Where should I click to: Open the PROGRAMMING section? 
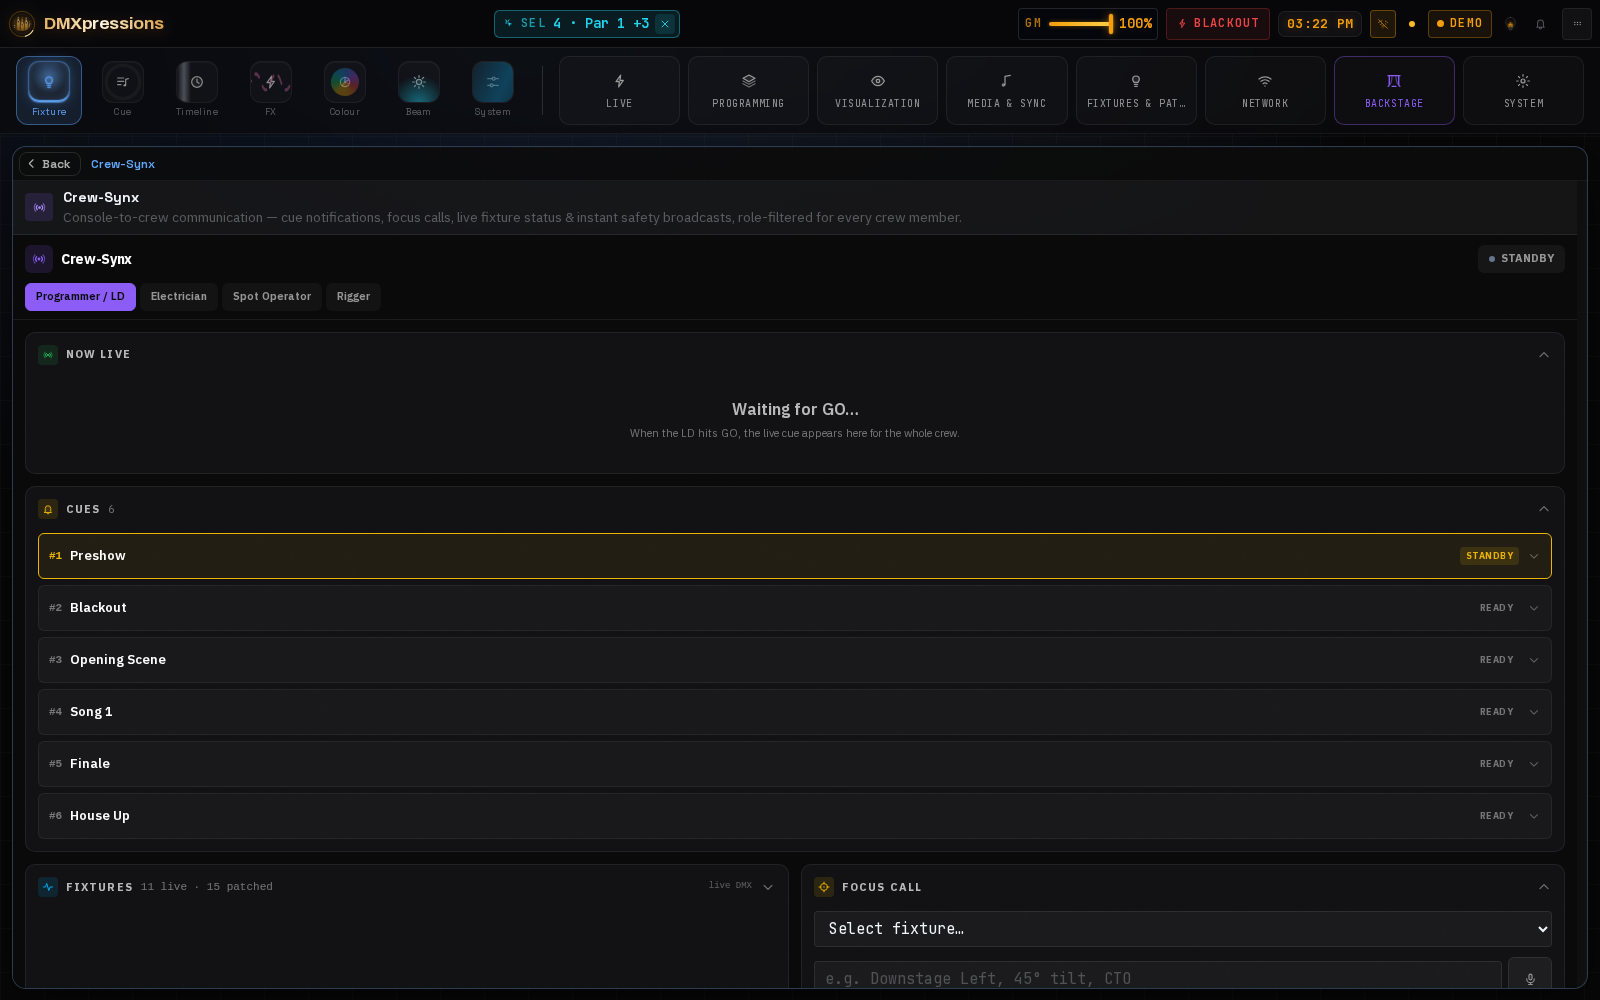748,90
